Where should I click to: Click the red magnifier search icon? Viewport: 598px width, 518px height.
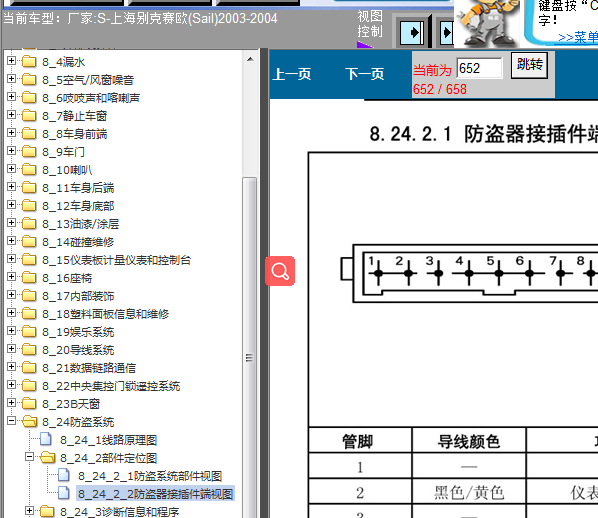[280, 271]
